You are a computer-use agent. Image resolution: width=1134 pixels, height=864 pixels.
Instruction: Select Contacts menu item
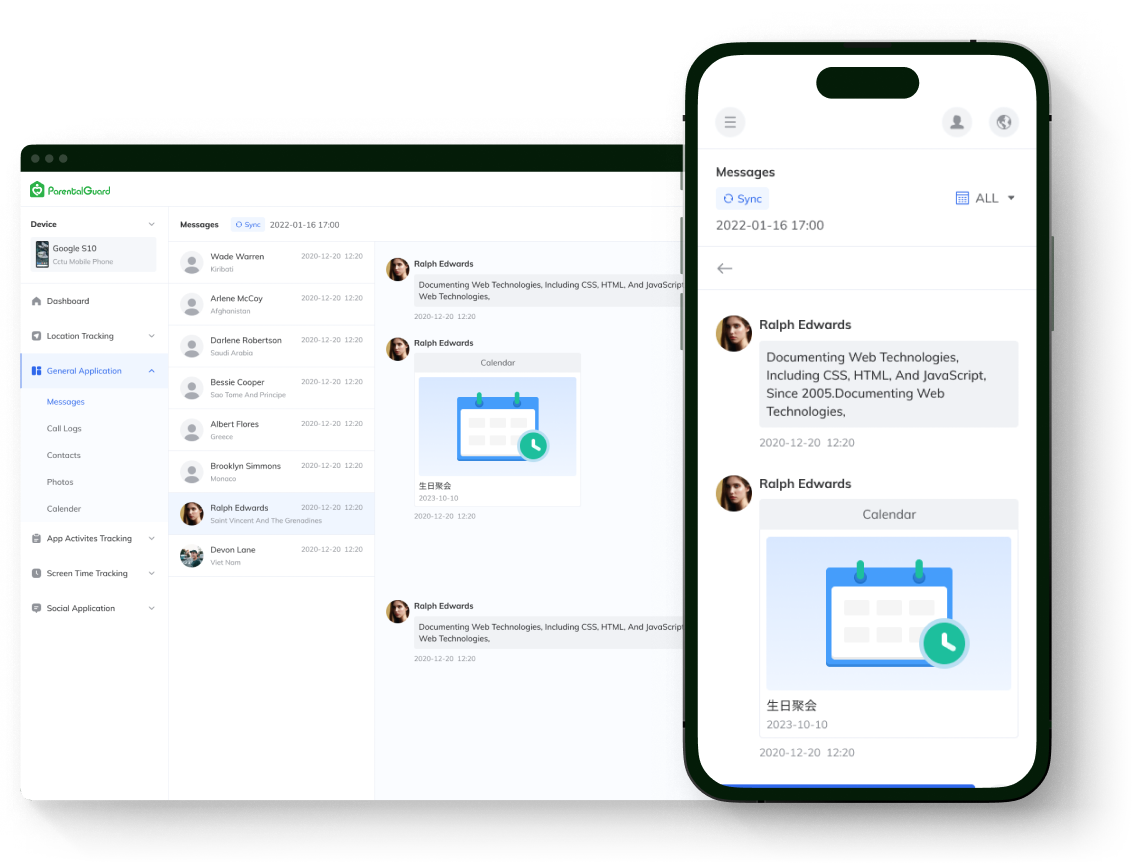63,455
